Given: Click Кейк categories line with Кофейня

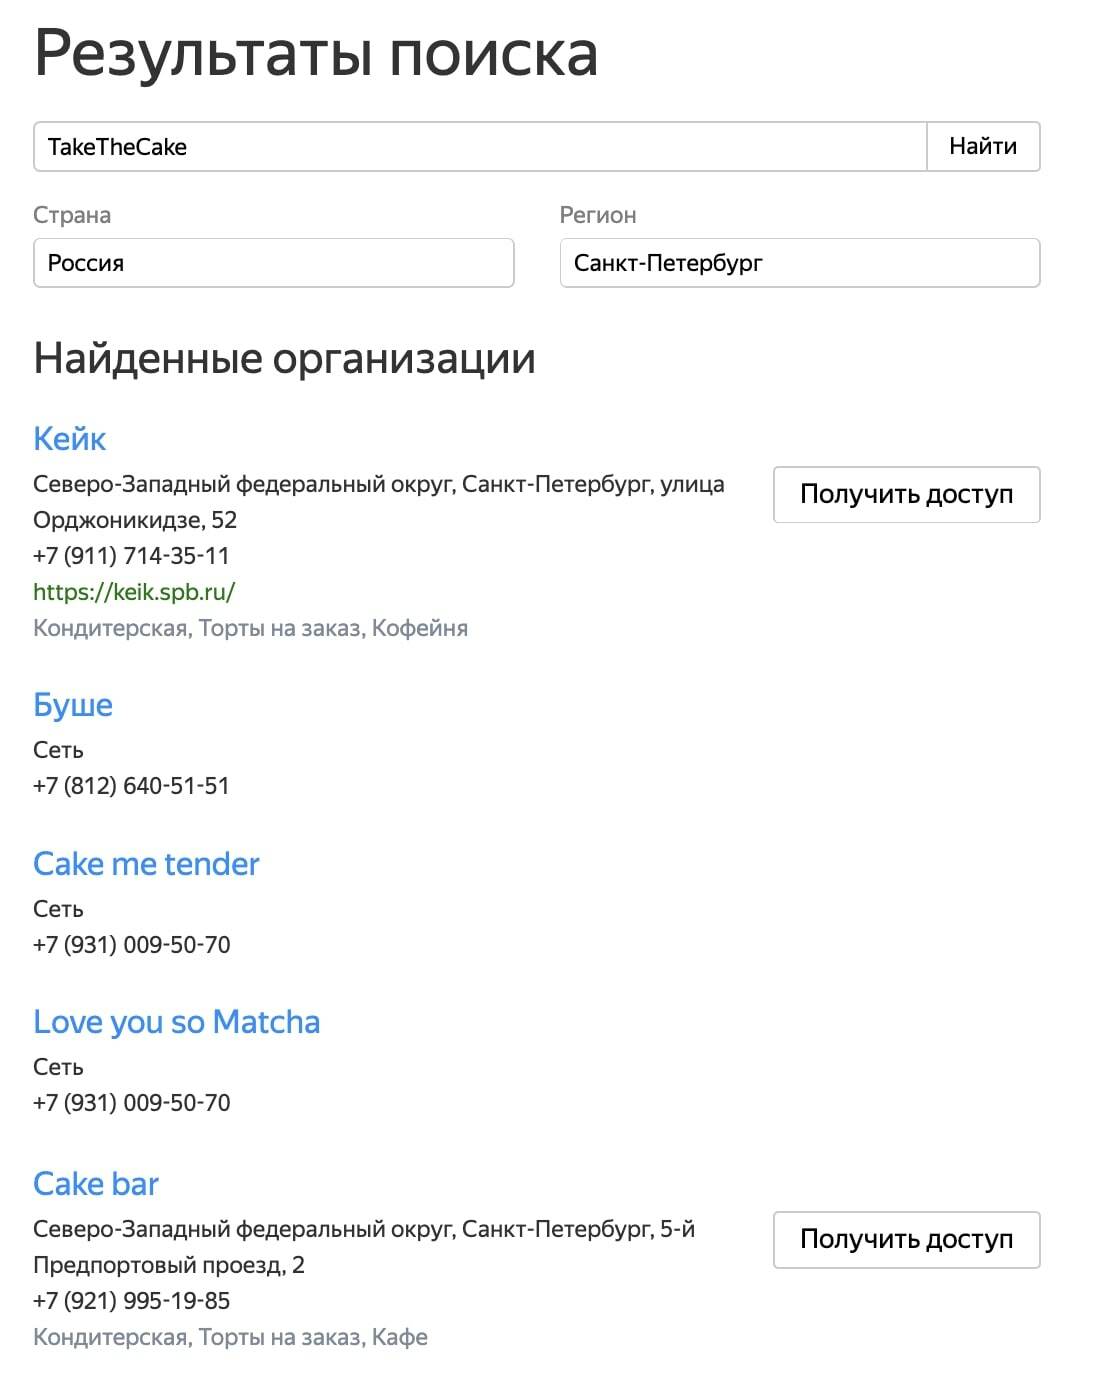Looking at the screenshot, I should (251, 628).
